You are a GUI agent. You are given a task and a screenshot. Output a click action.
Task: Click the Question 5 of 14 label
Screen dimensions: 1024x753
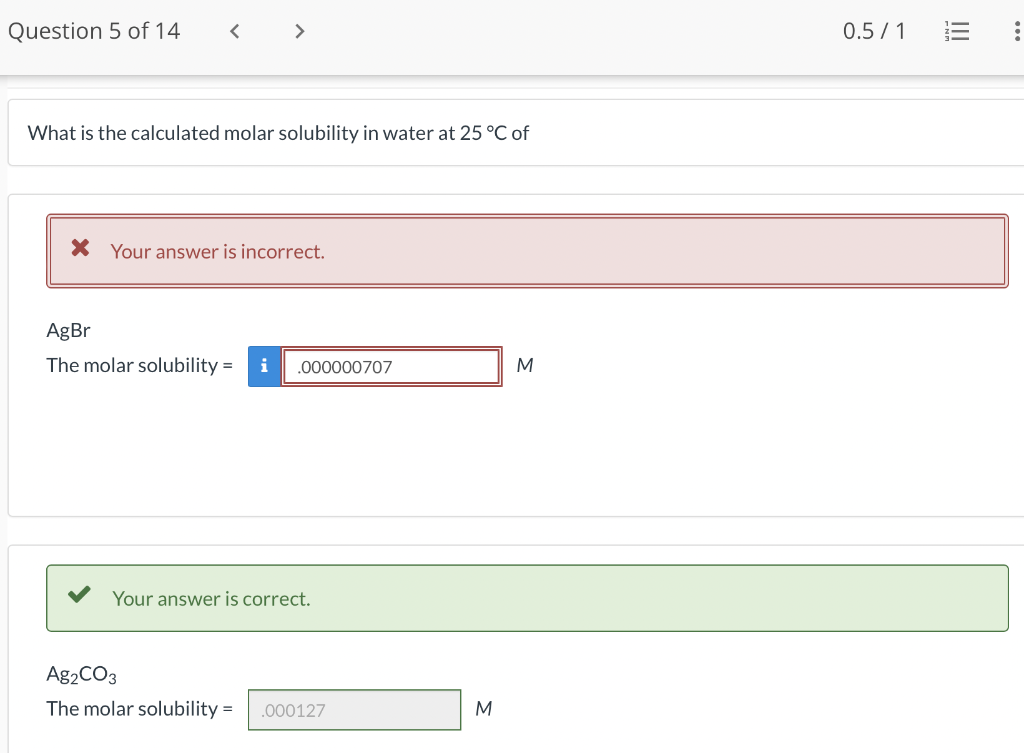click(x=94, y=31)
